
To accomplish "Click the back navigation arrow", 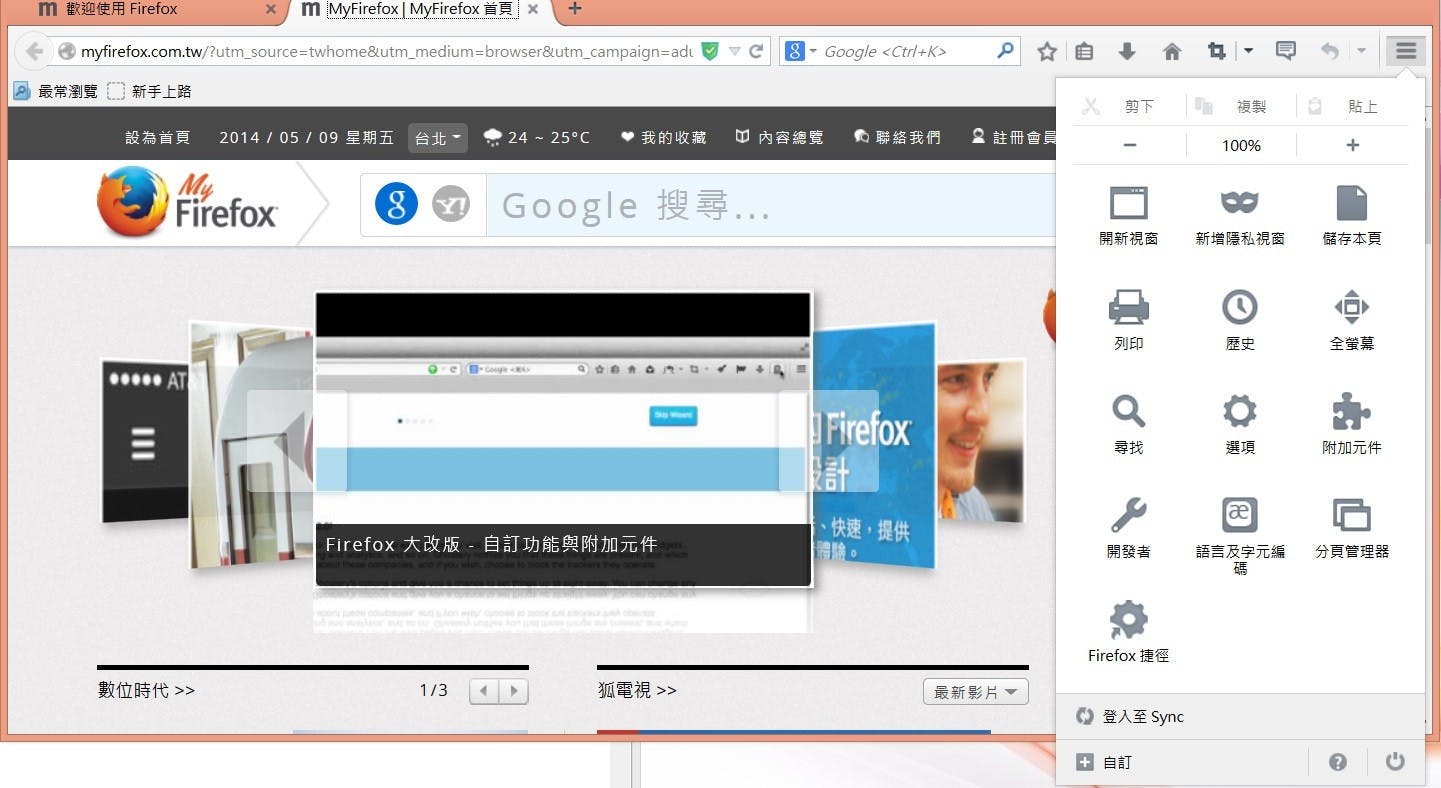I will click(34, 51).
